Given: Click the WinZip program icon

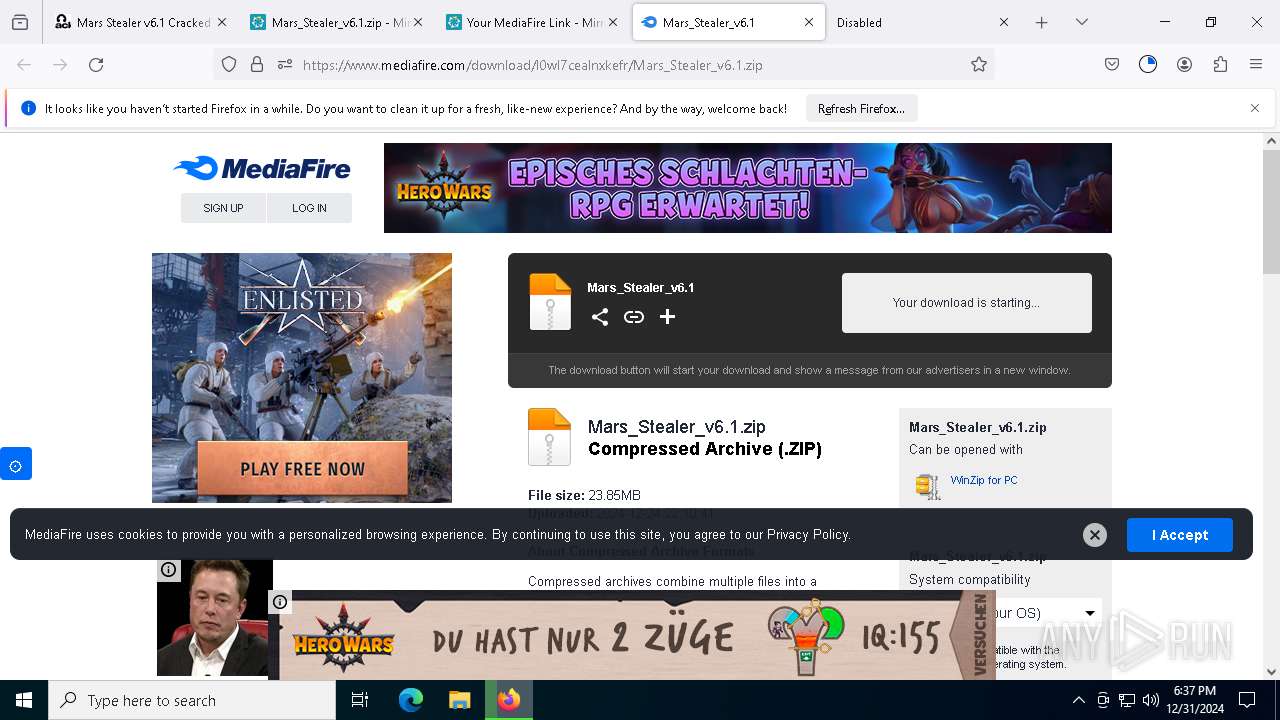Looking at the screenshot, I should coord(928,486).
